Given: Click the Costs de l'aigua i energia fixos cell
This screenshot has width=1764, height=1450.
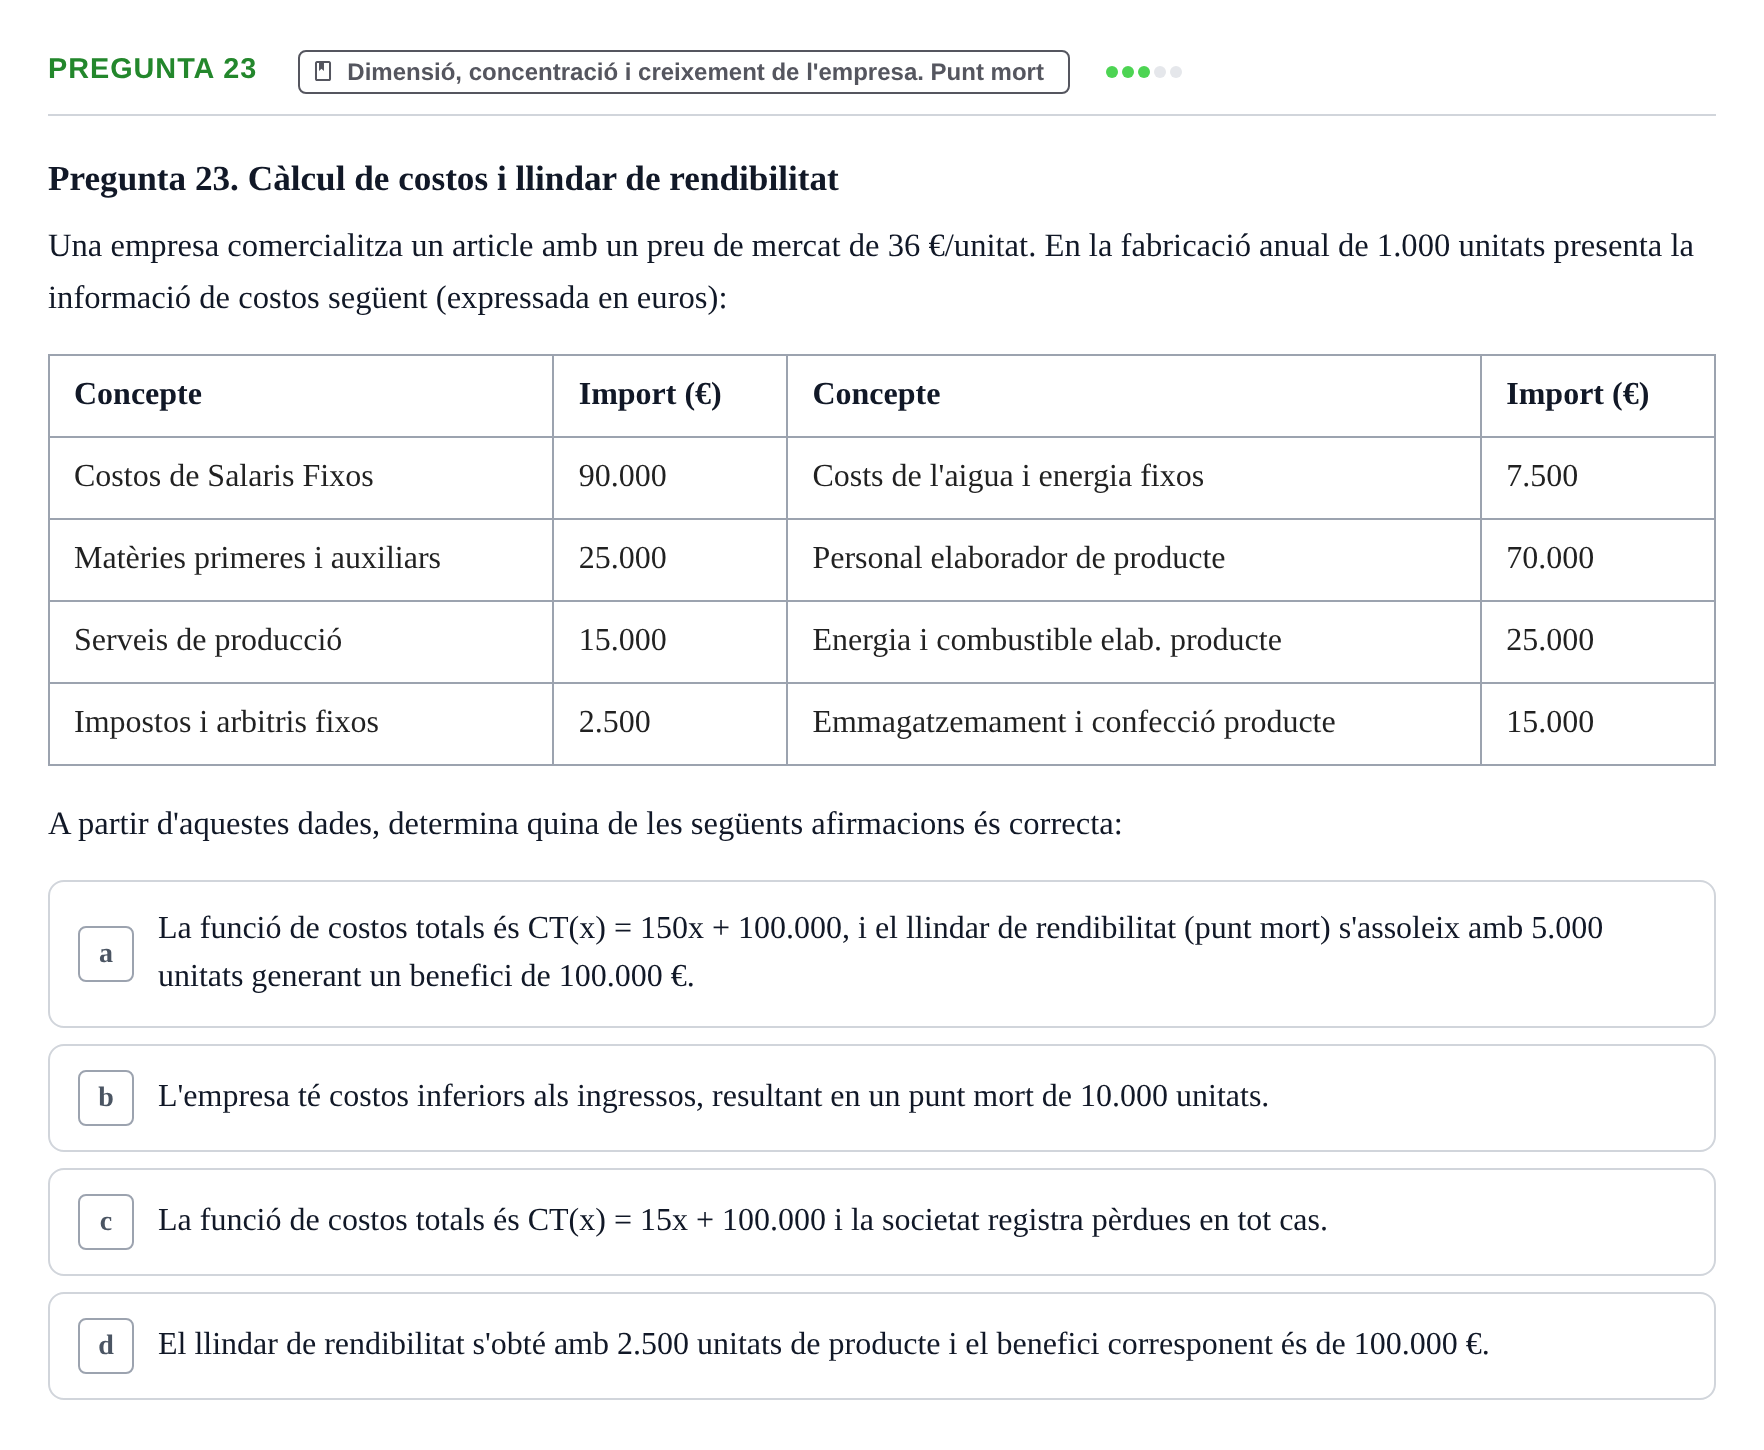Looking at the screenshot, I should point(1134,478).
